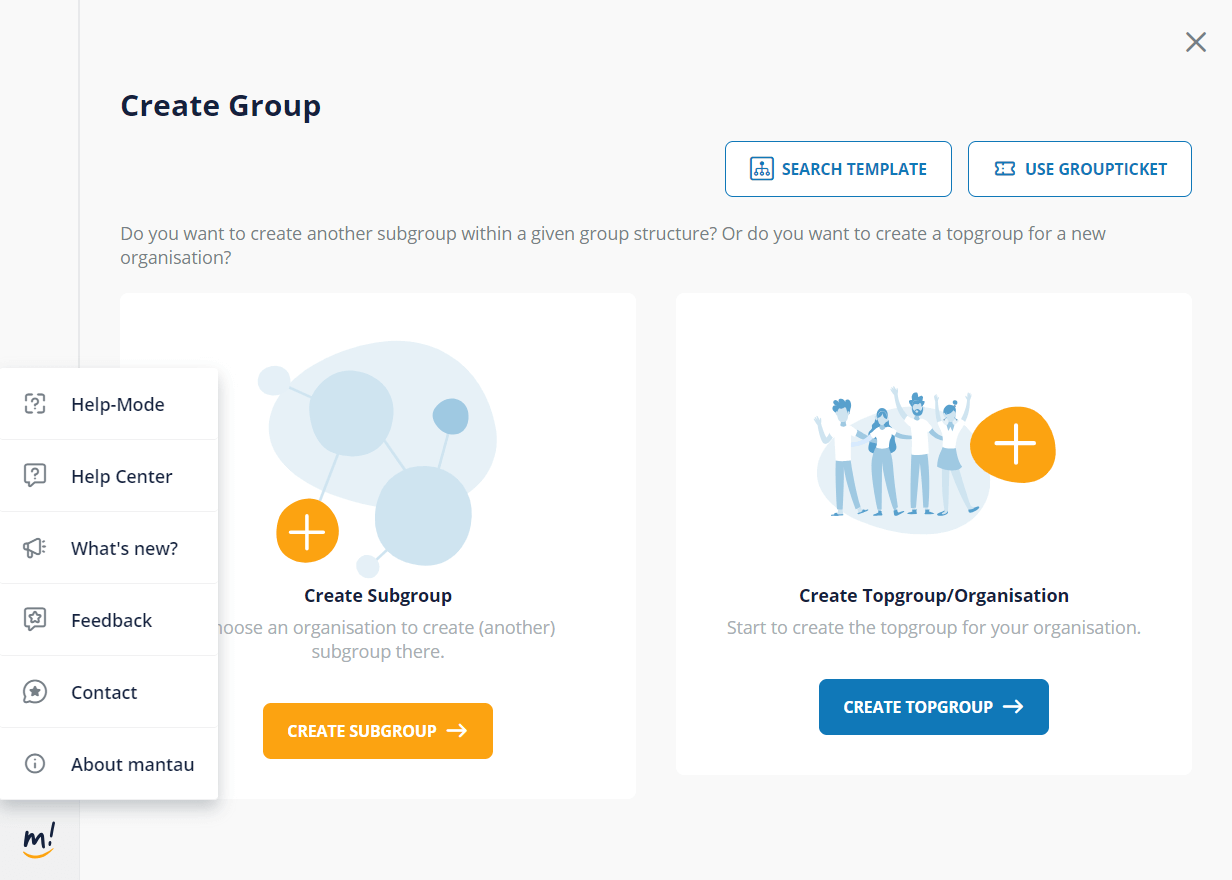Screen dimensions: 1232x880
Task: Click the ticket icon on Use Groupticket
Action: coord(1005,169)
